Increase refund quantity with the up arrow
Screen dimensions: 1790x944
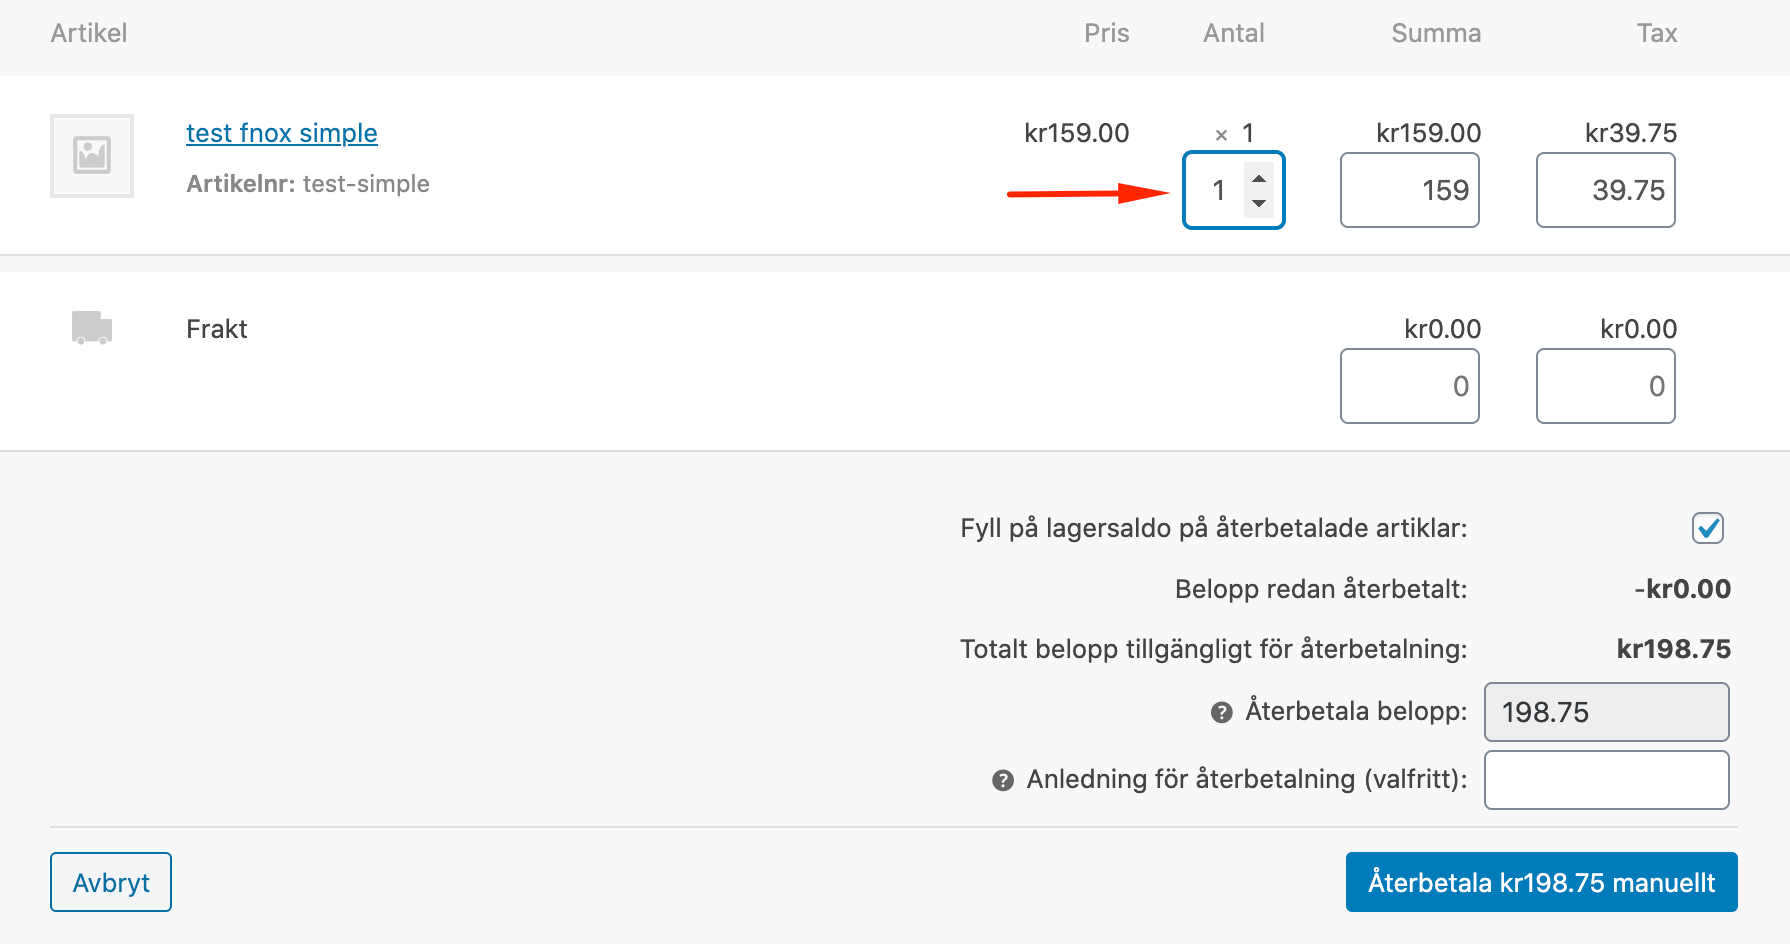(1259, 179)
